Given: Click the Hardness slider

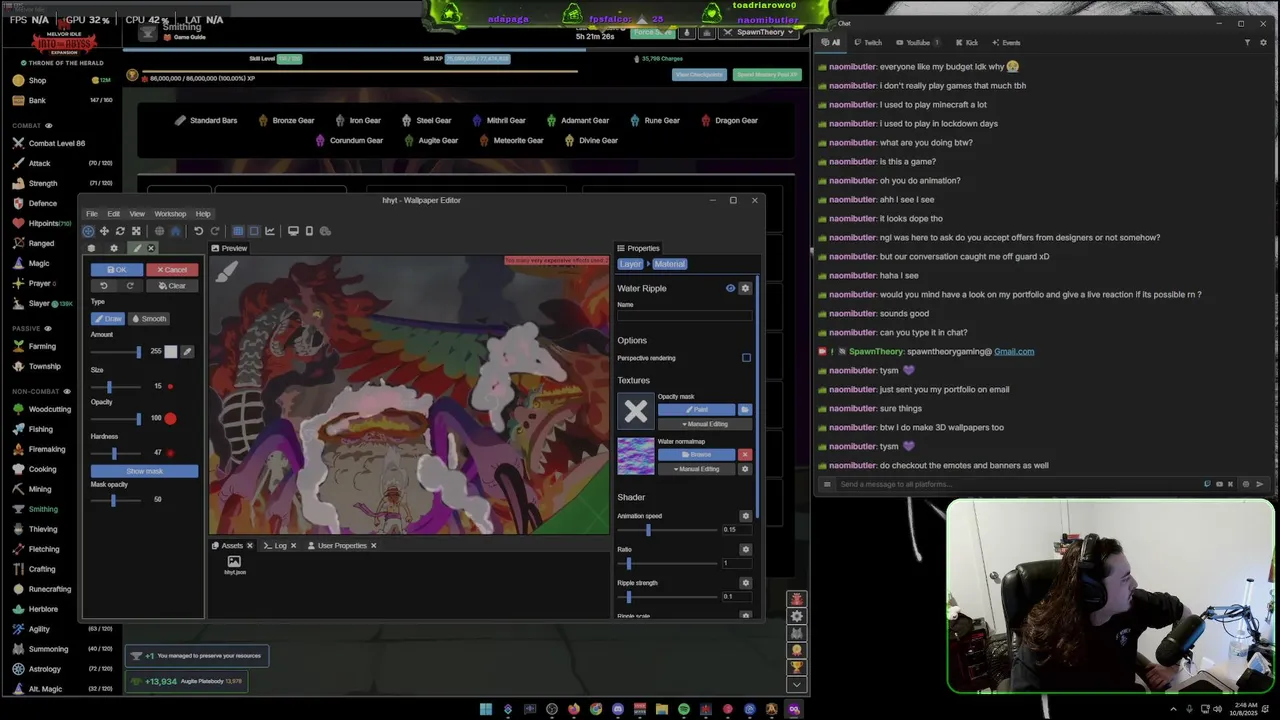Looking at the screenshot, I should coord(116,453).
